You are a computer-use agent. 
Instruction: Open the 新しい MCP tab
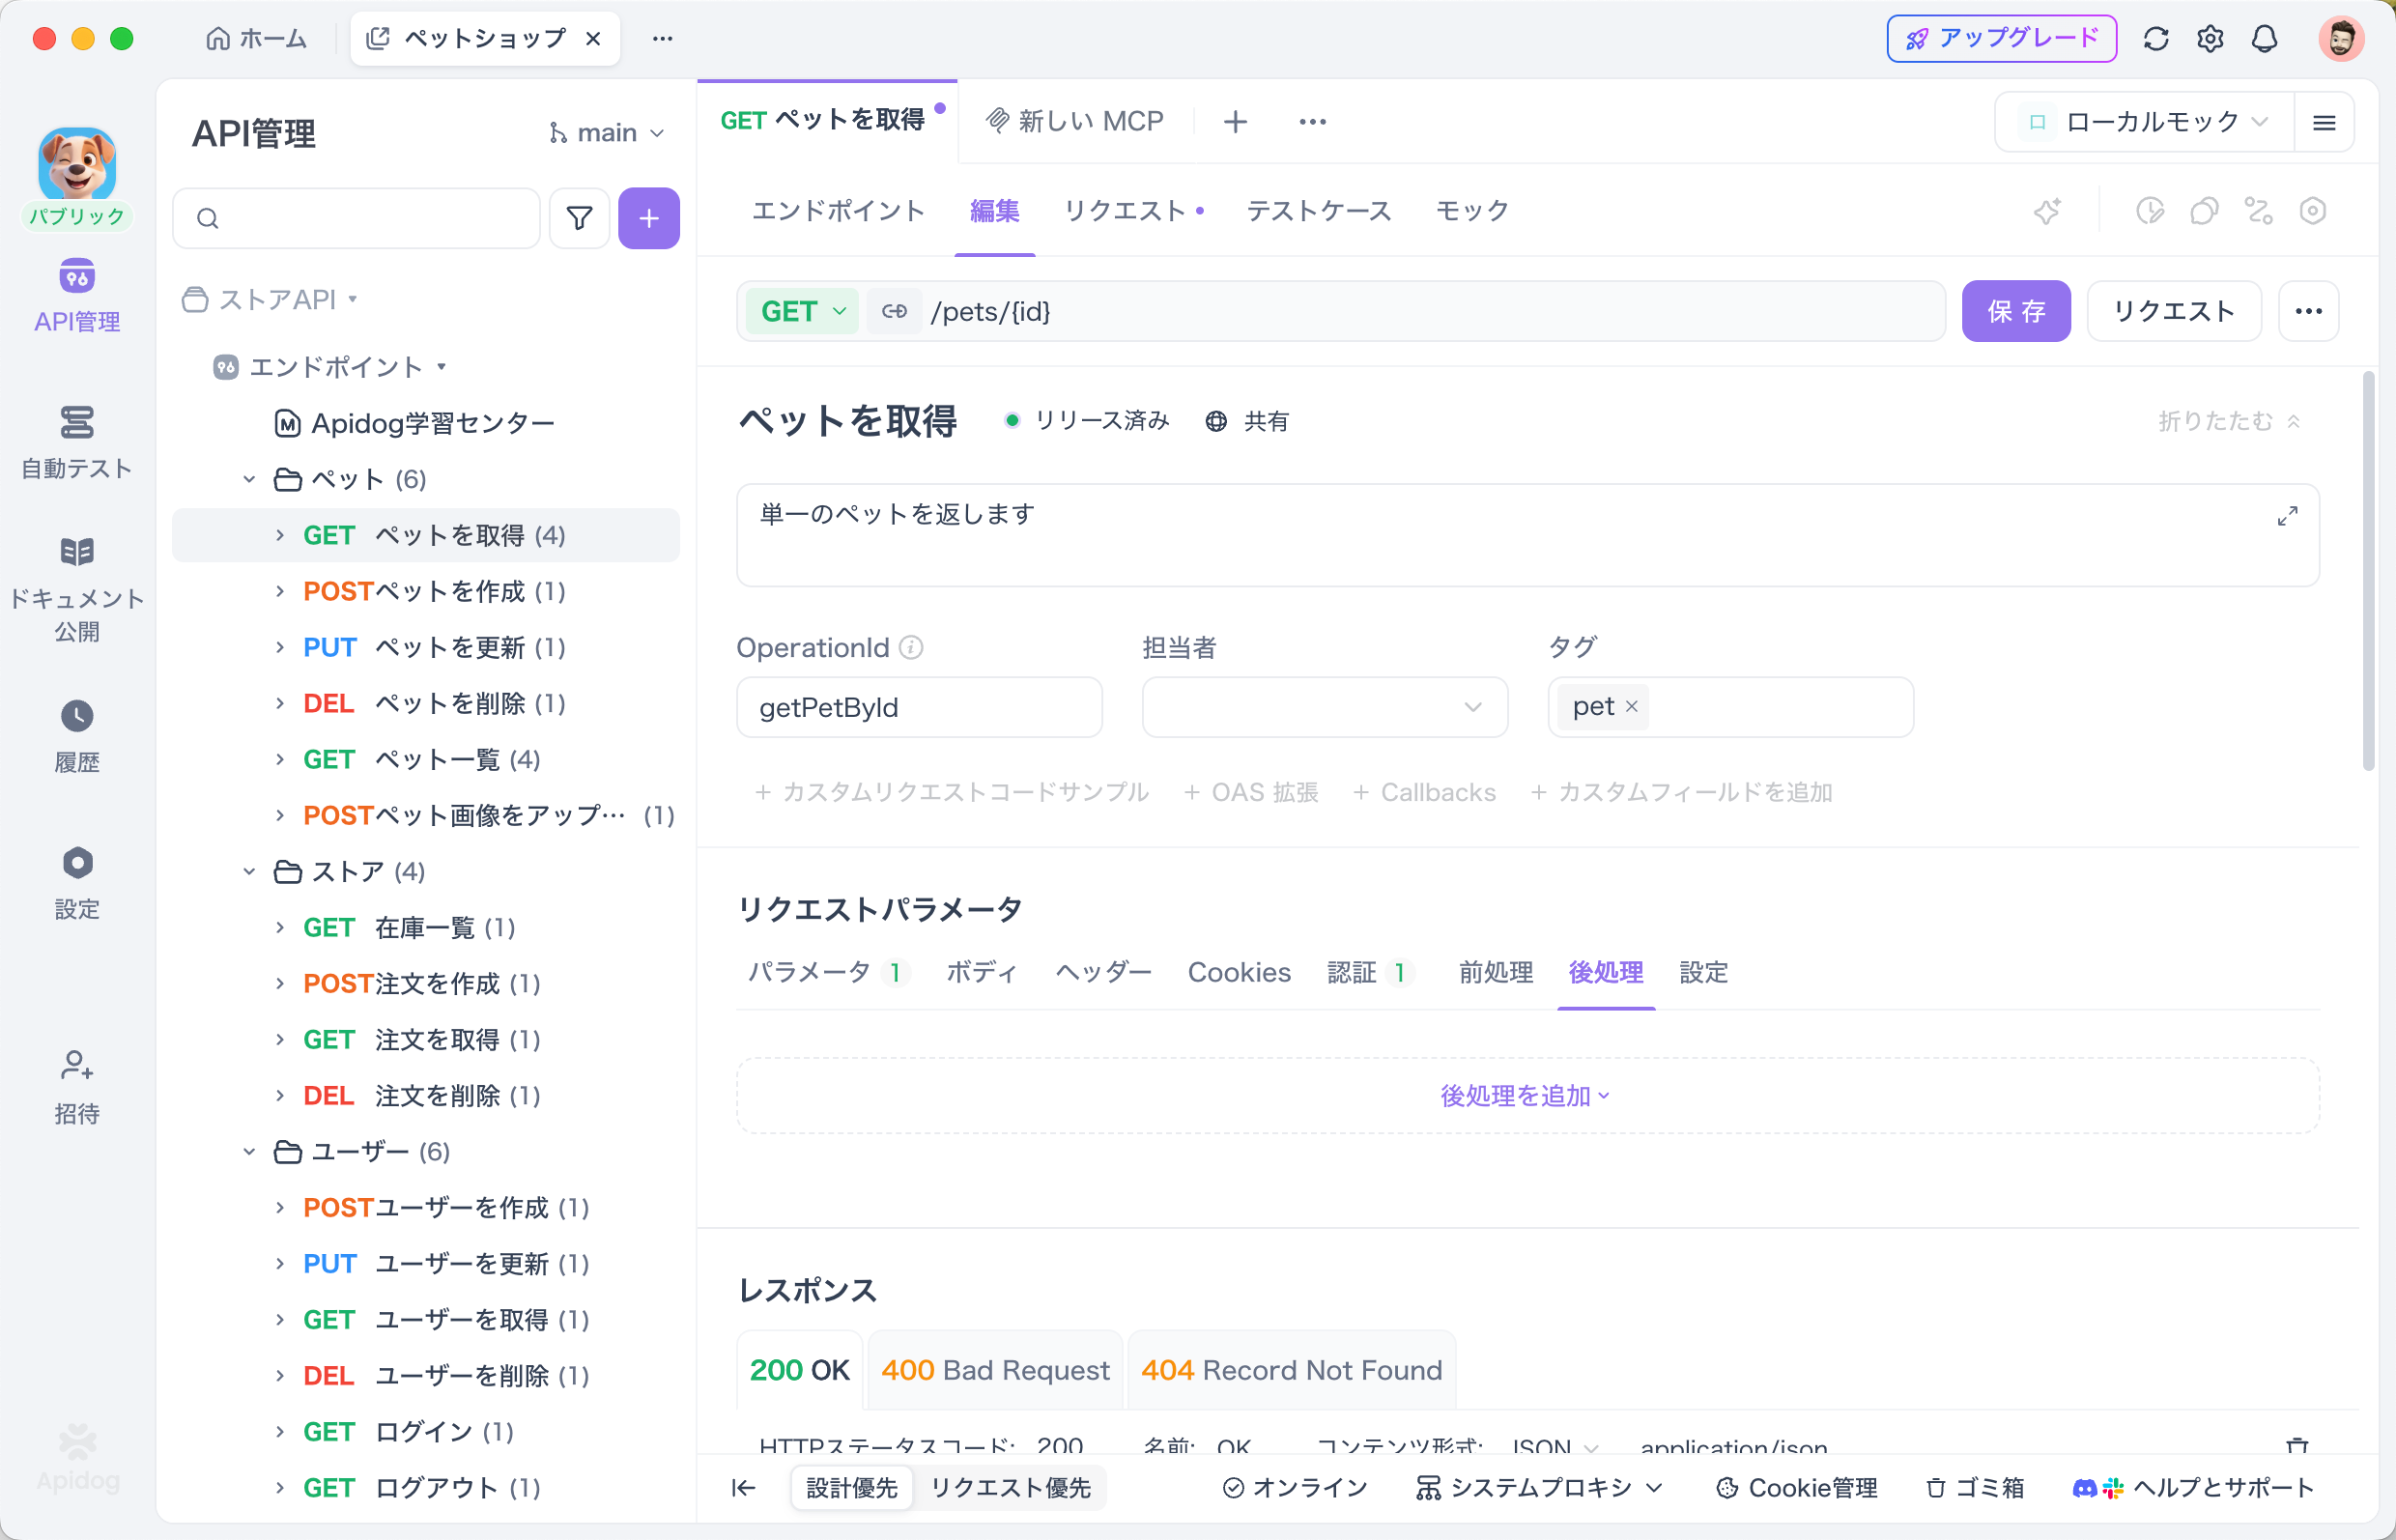point(1075,121)
